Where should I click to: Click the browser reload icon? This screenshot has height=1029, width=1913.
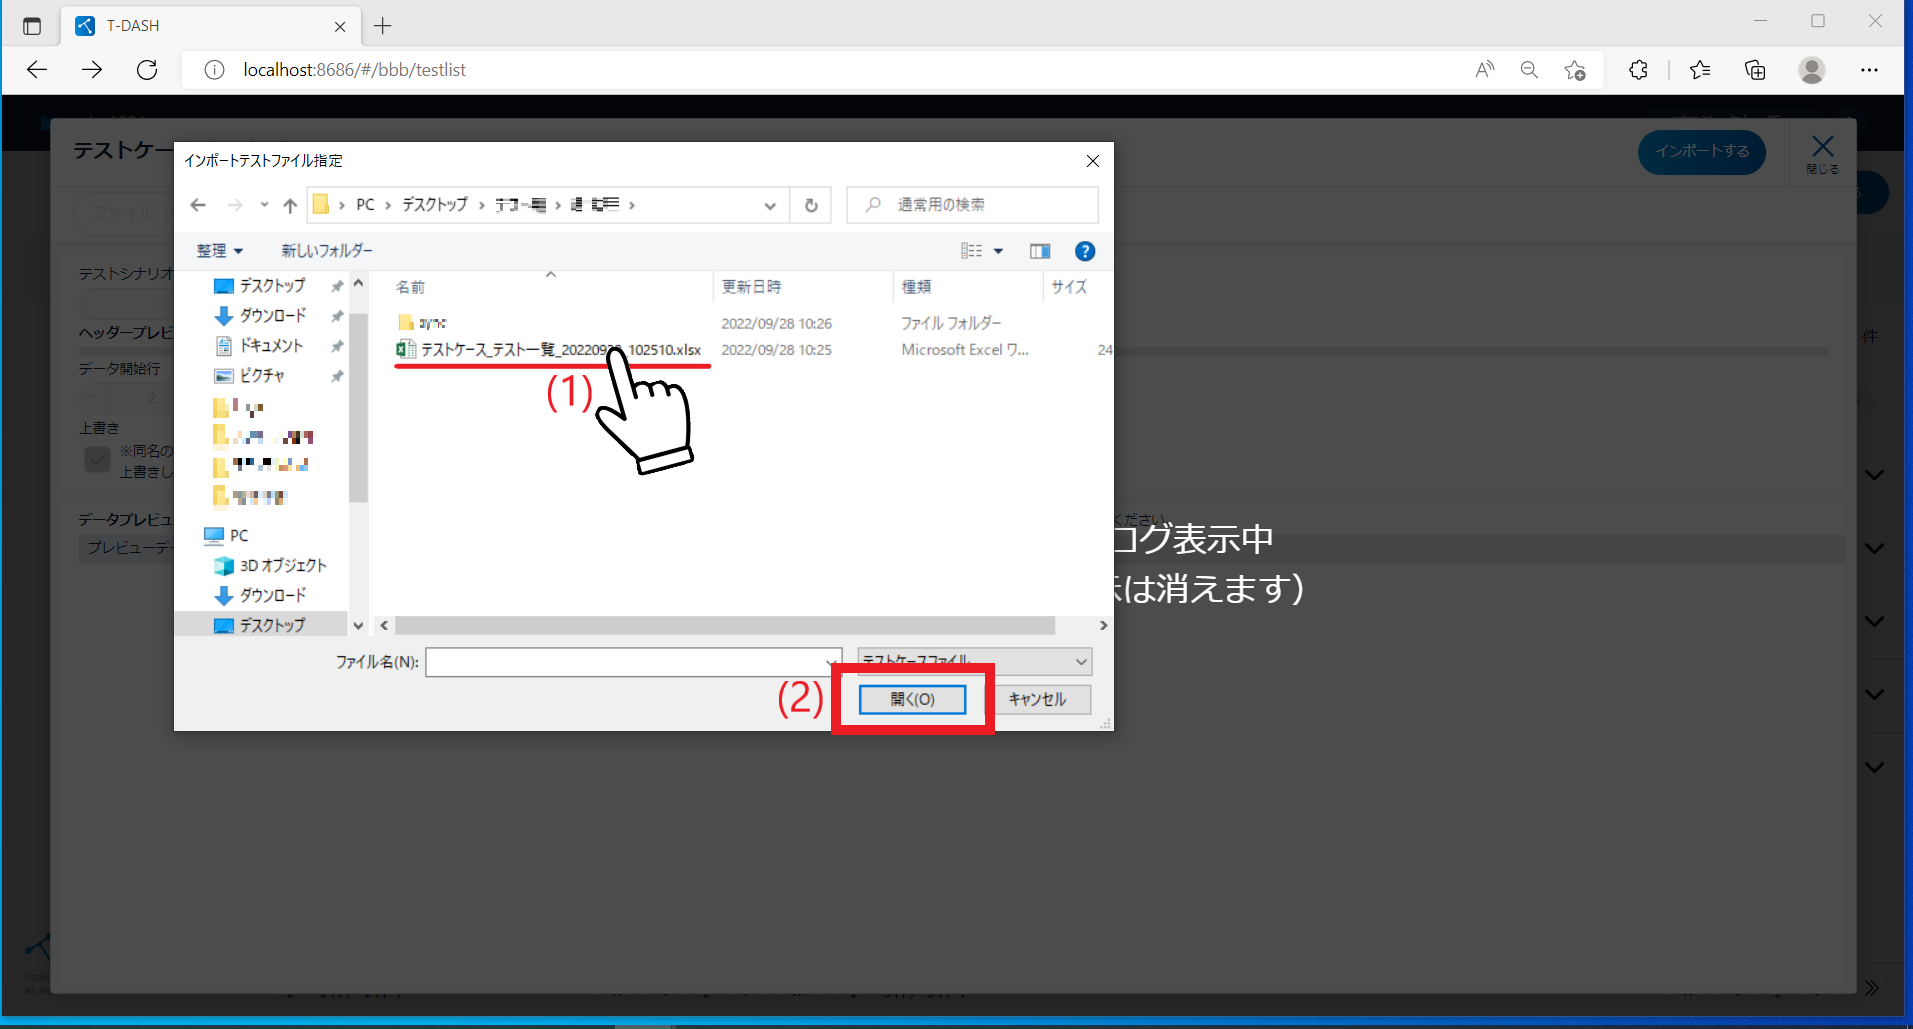[147, 70]
